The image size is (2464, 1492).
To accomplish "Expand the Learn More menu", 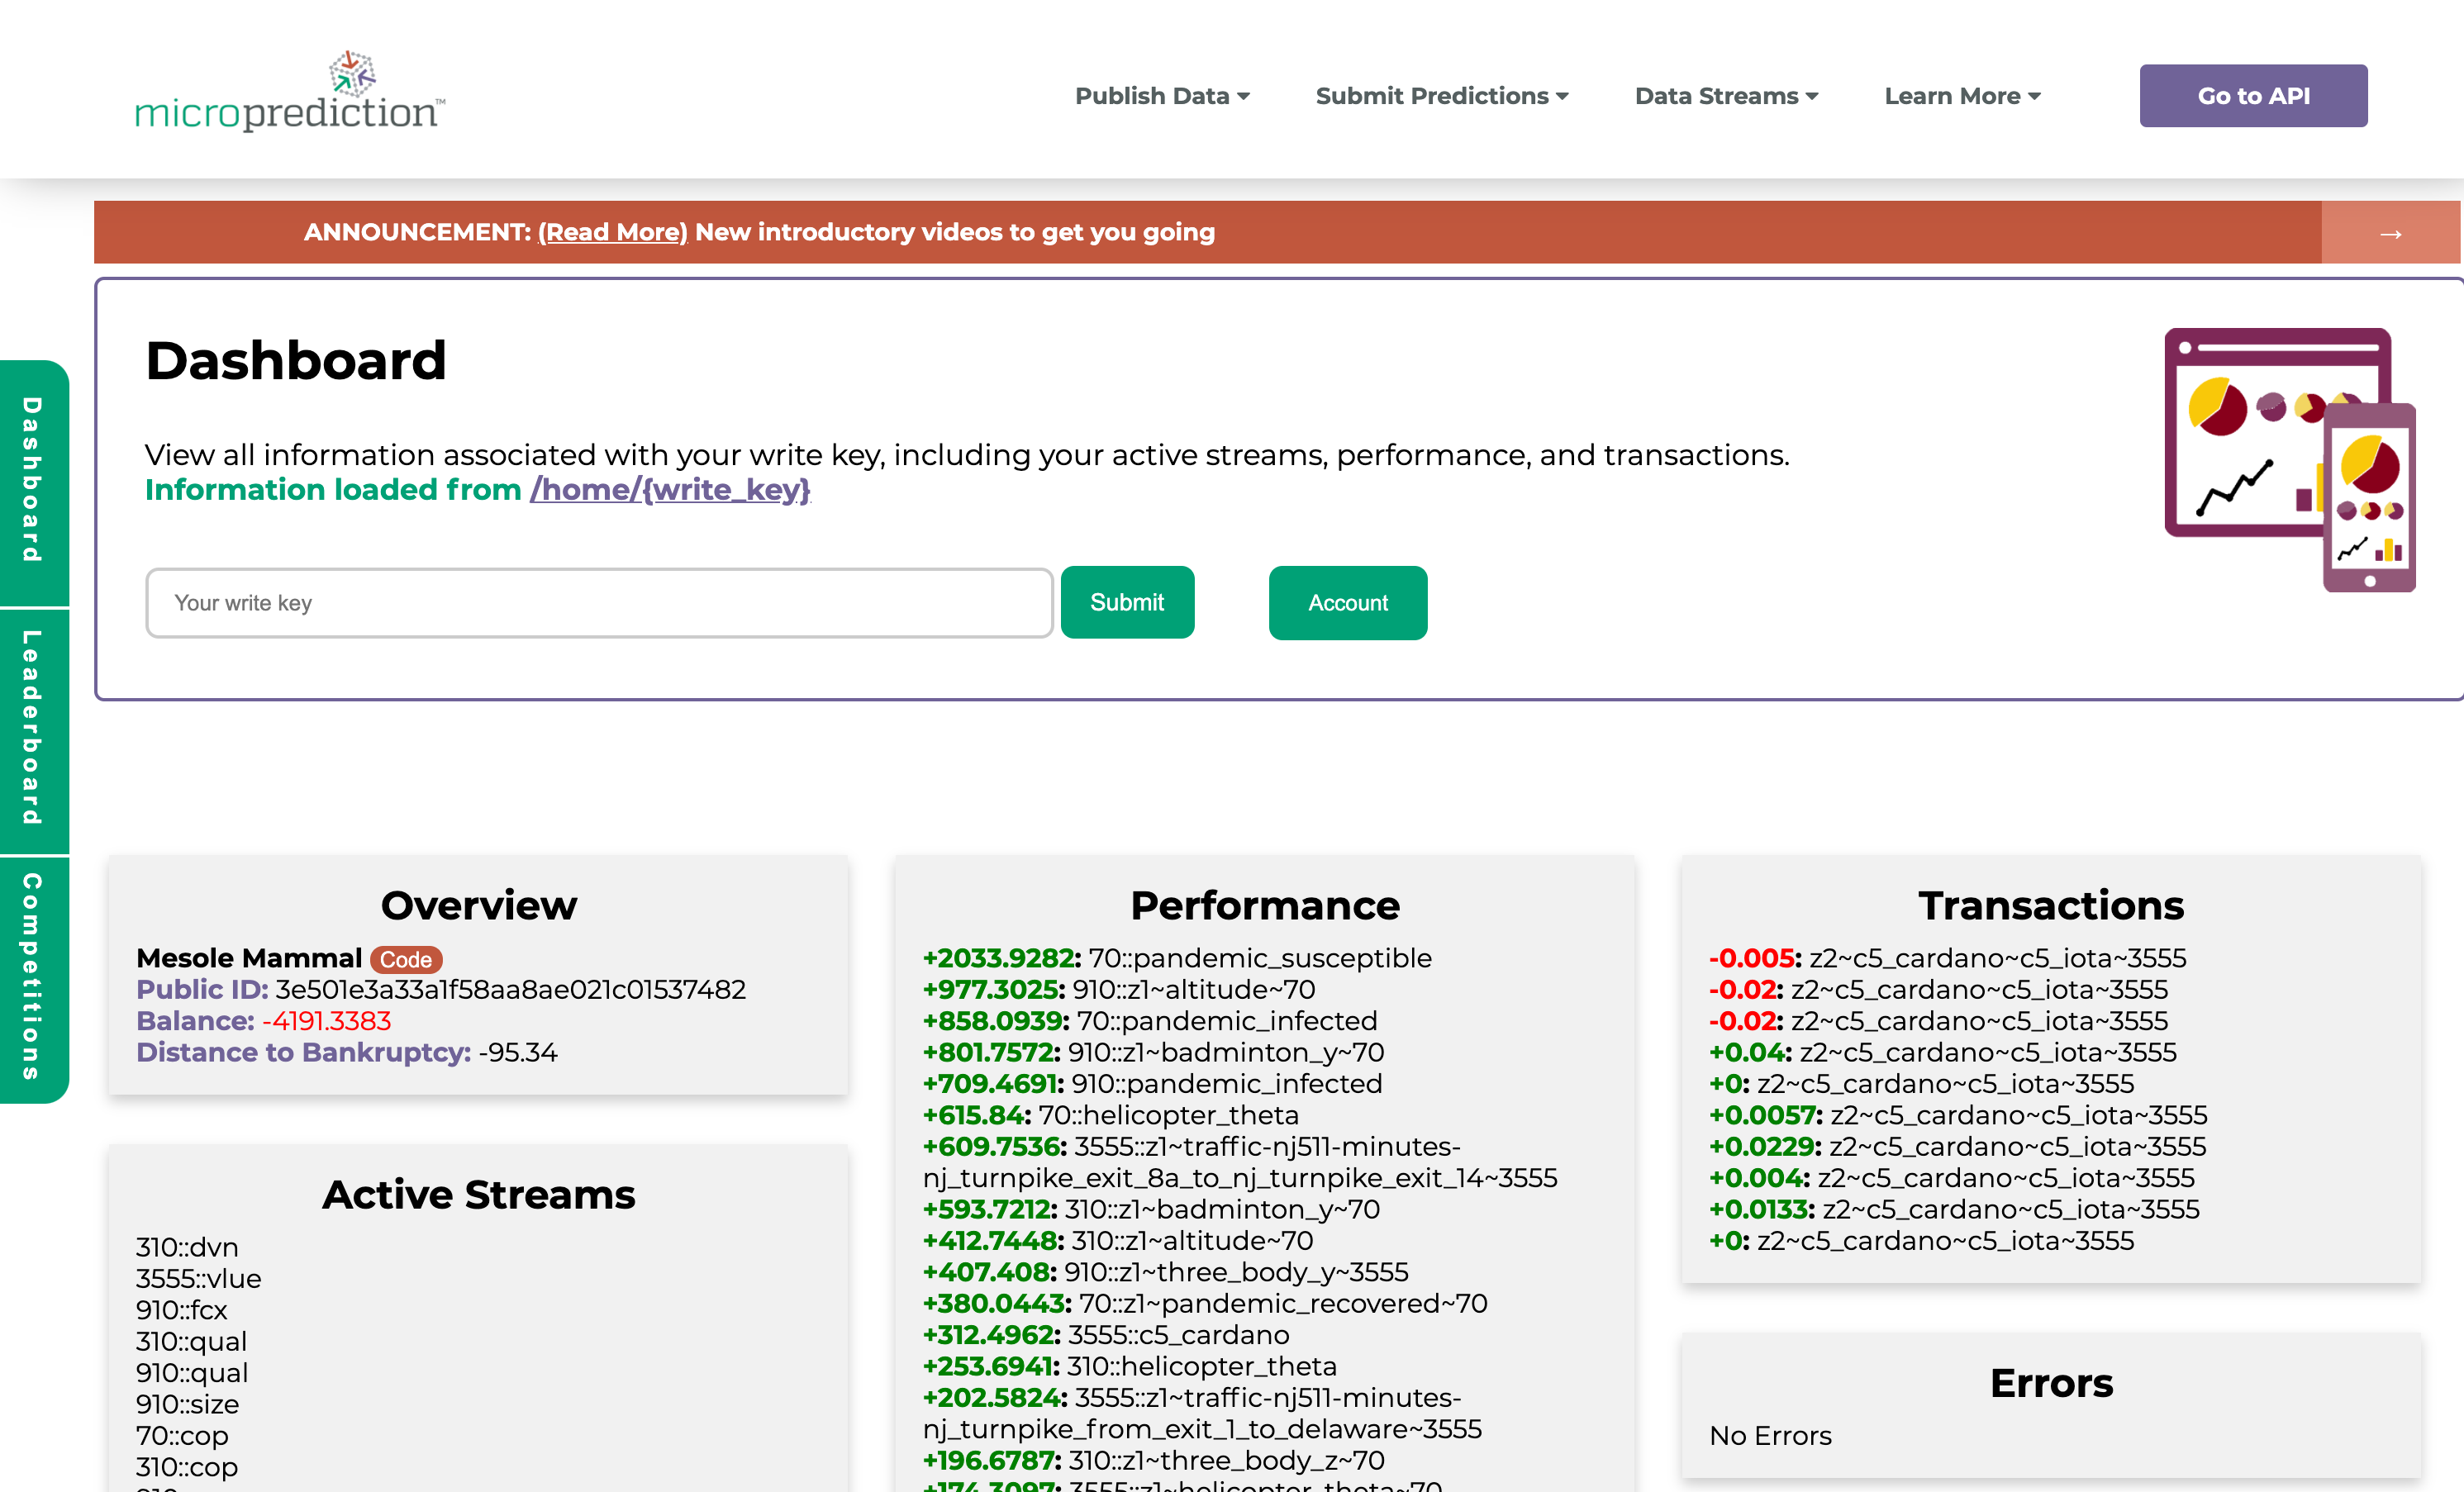I will [1962, 96].
